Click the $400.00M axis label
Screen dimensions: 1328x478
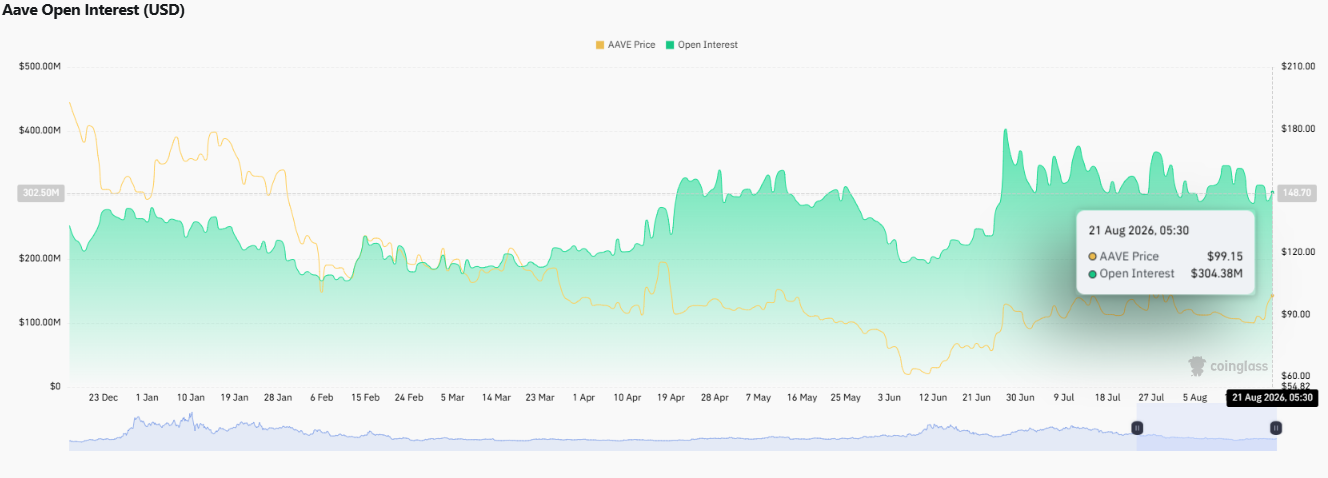[40, 130]
